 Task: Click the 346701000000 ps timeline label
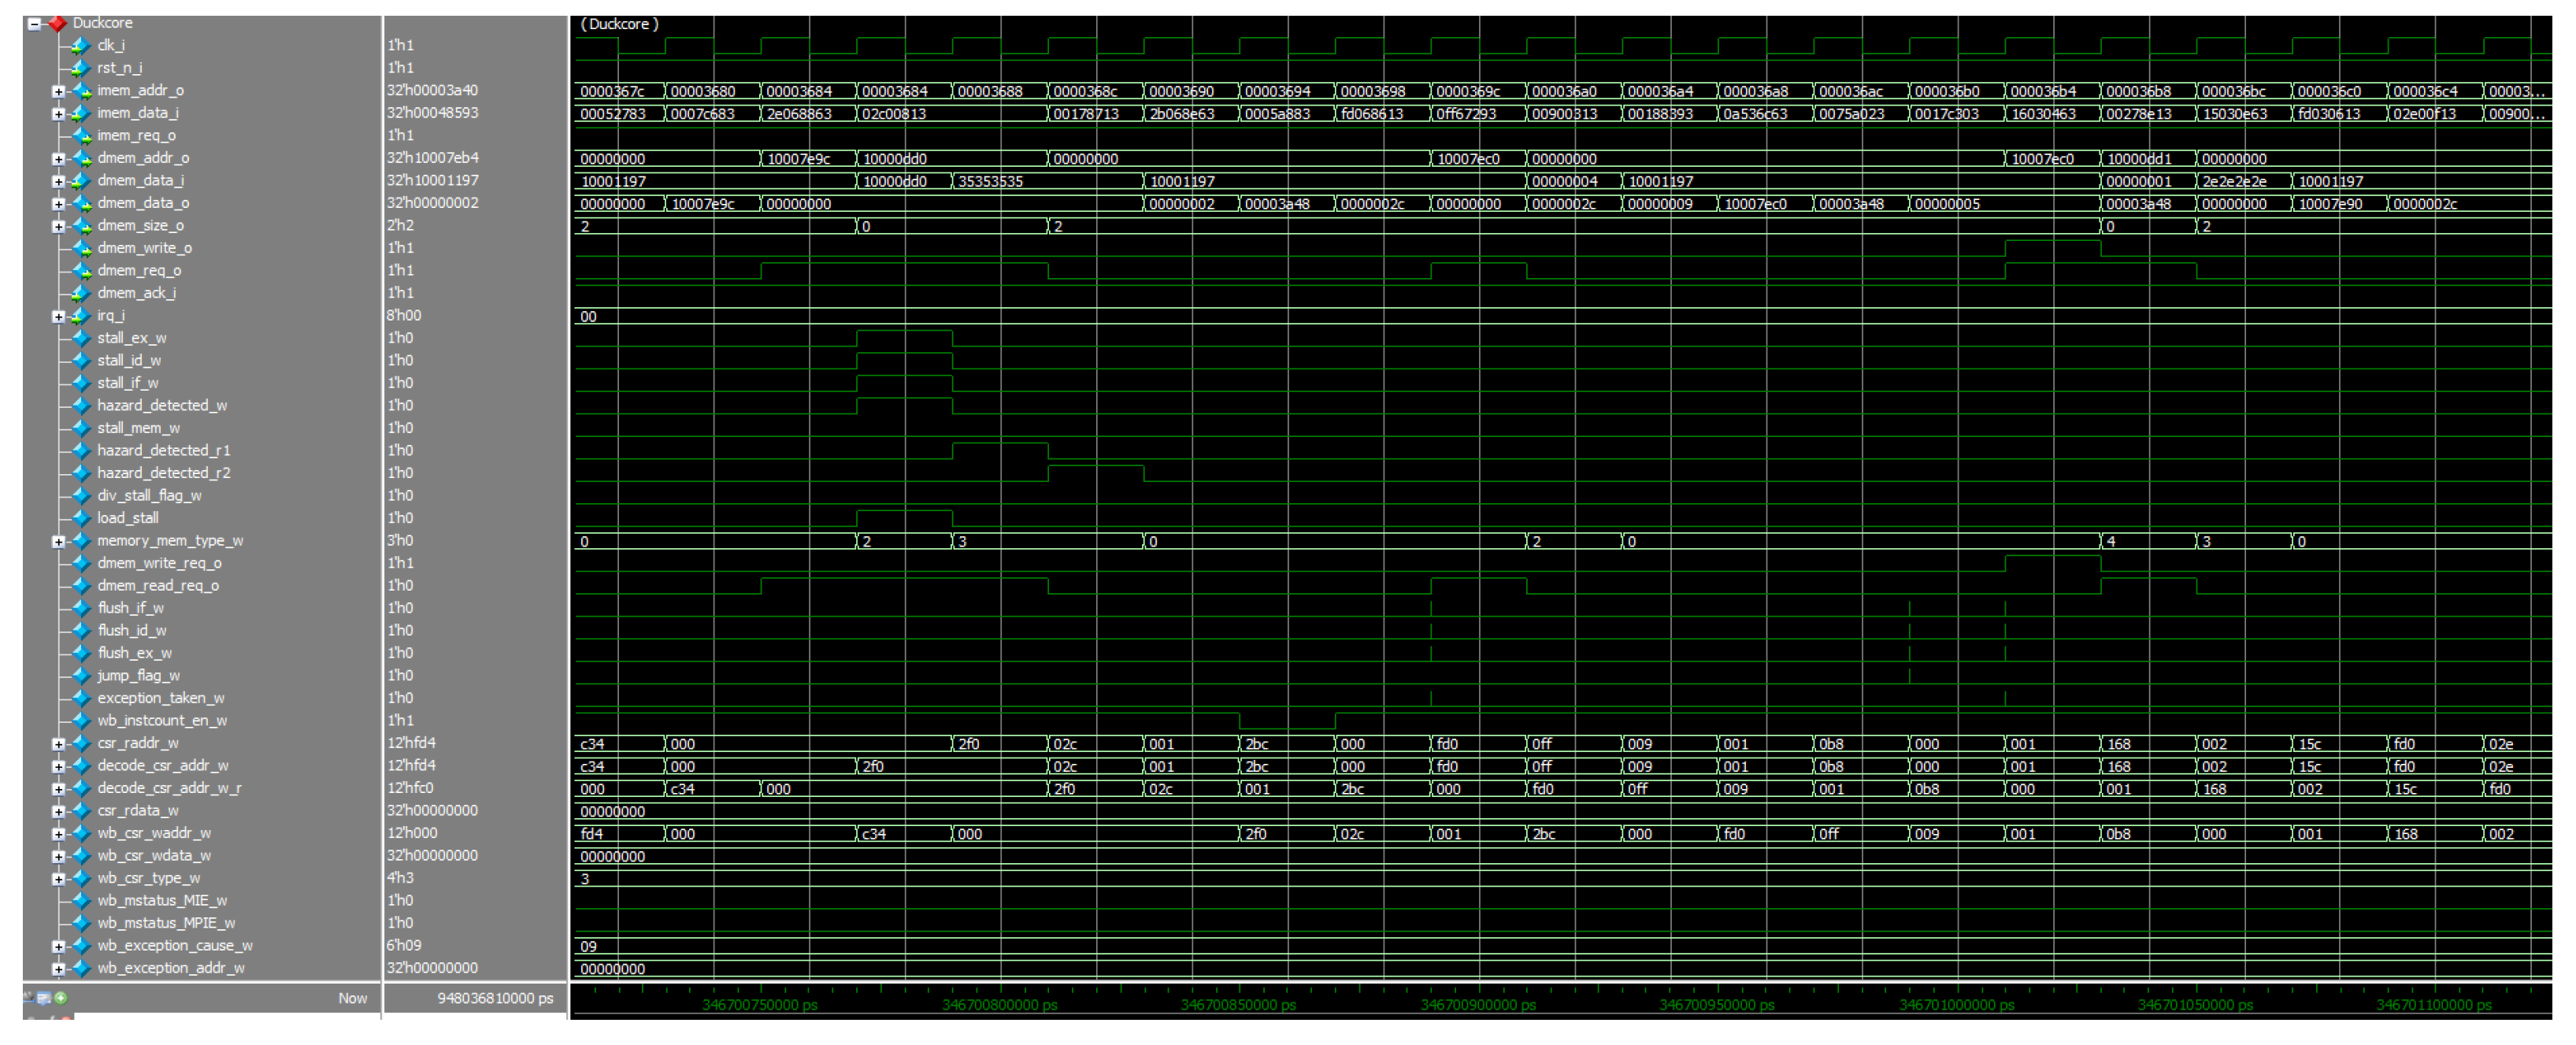pyautogui.click(x=1957, y=1005)
